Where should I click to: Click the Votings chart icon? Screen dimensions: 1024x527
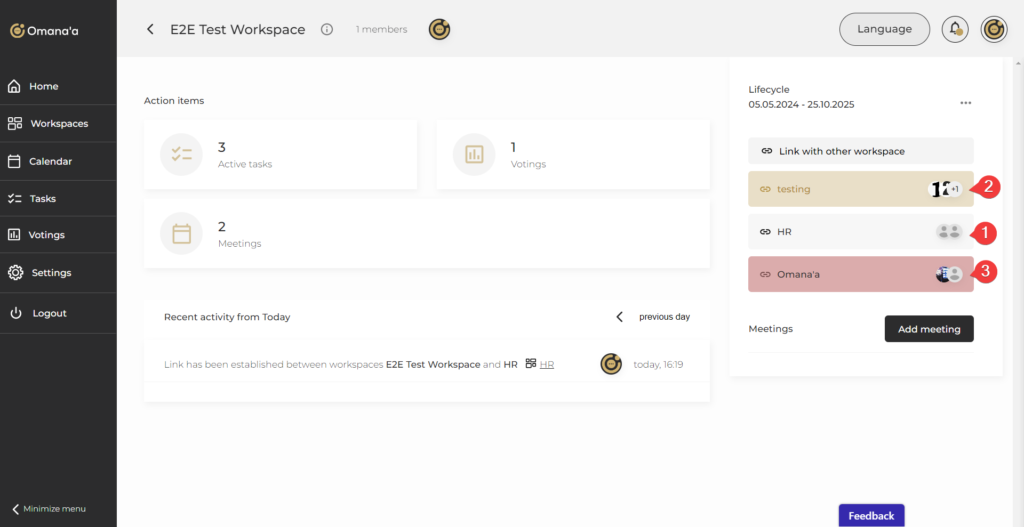tap(474, 154)
